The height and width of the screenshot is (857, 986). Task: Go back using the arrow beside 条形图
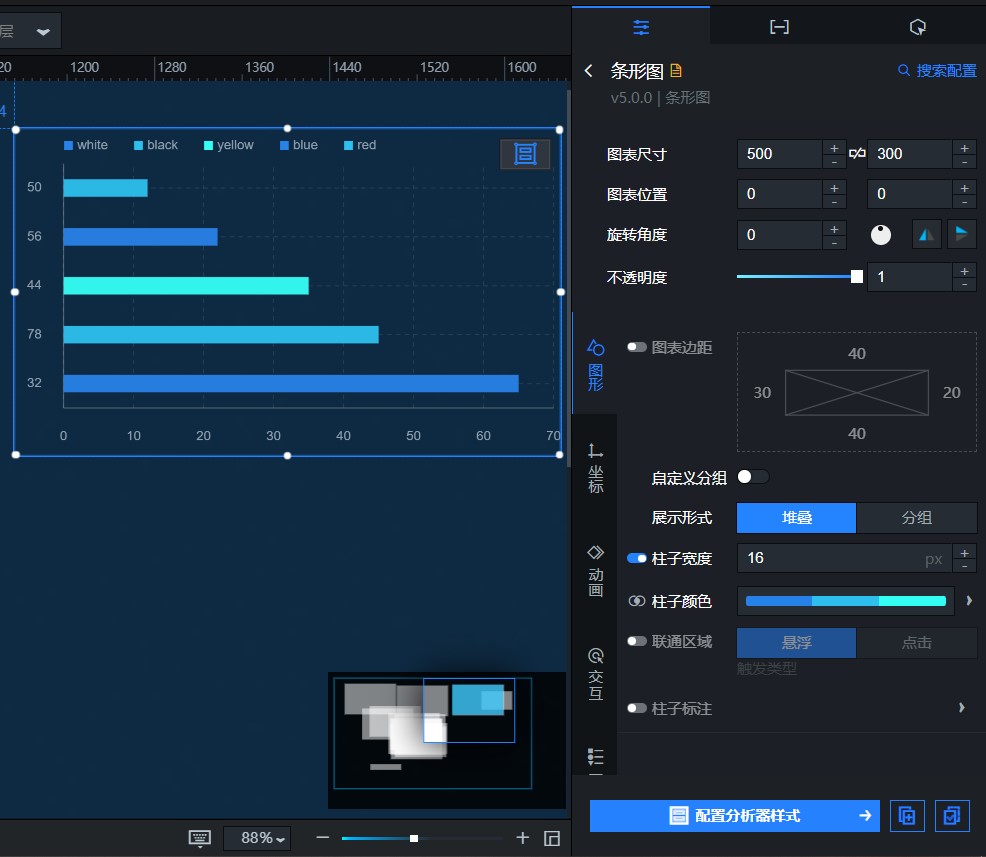point(589,70)
